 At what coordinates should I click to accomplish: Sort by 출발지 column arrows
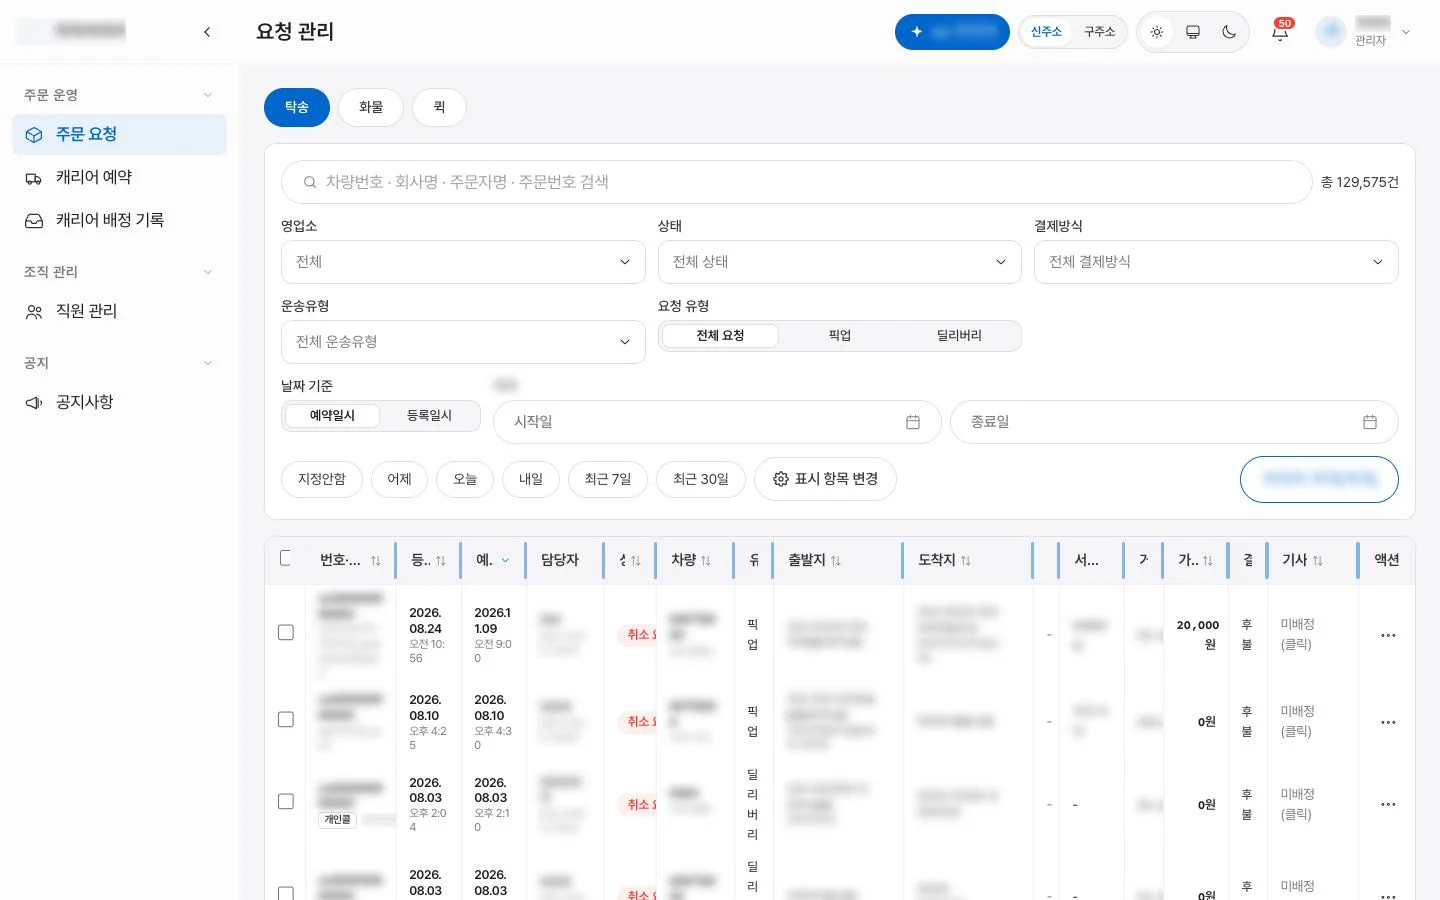tap(836, 561)
